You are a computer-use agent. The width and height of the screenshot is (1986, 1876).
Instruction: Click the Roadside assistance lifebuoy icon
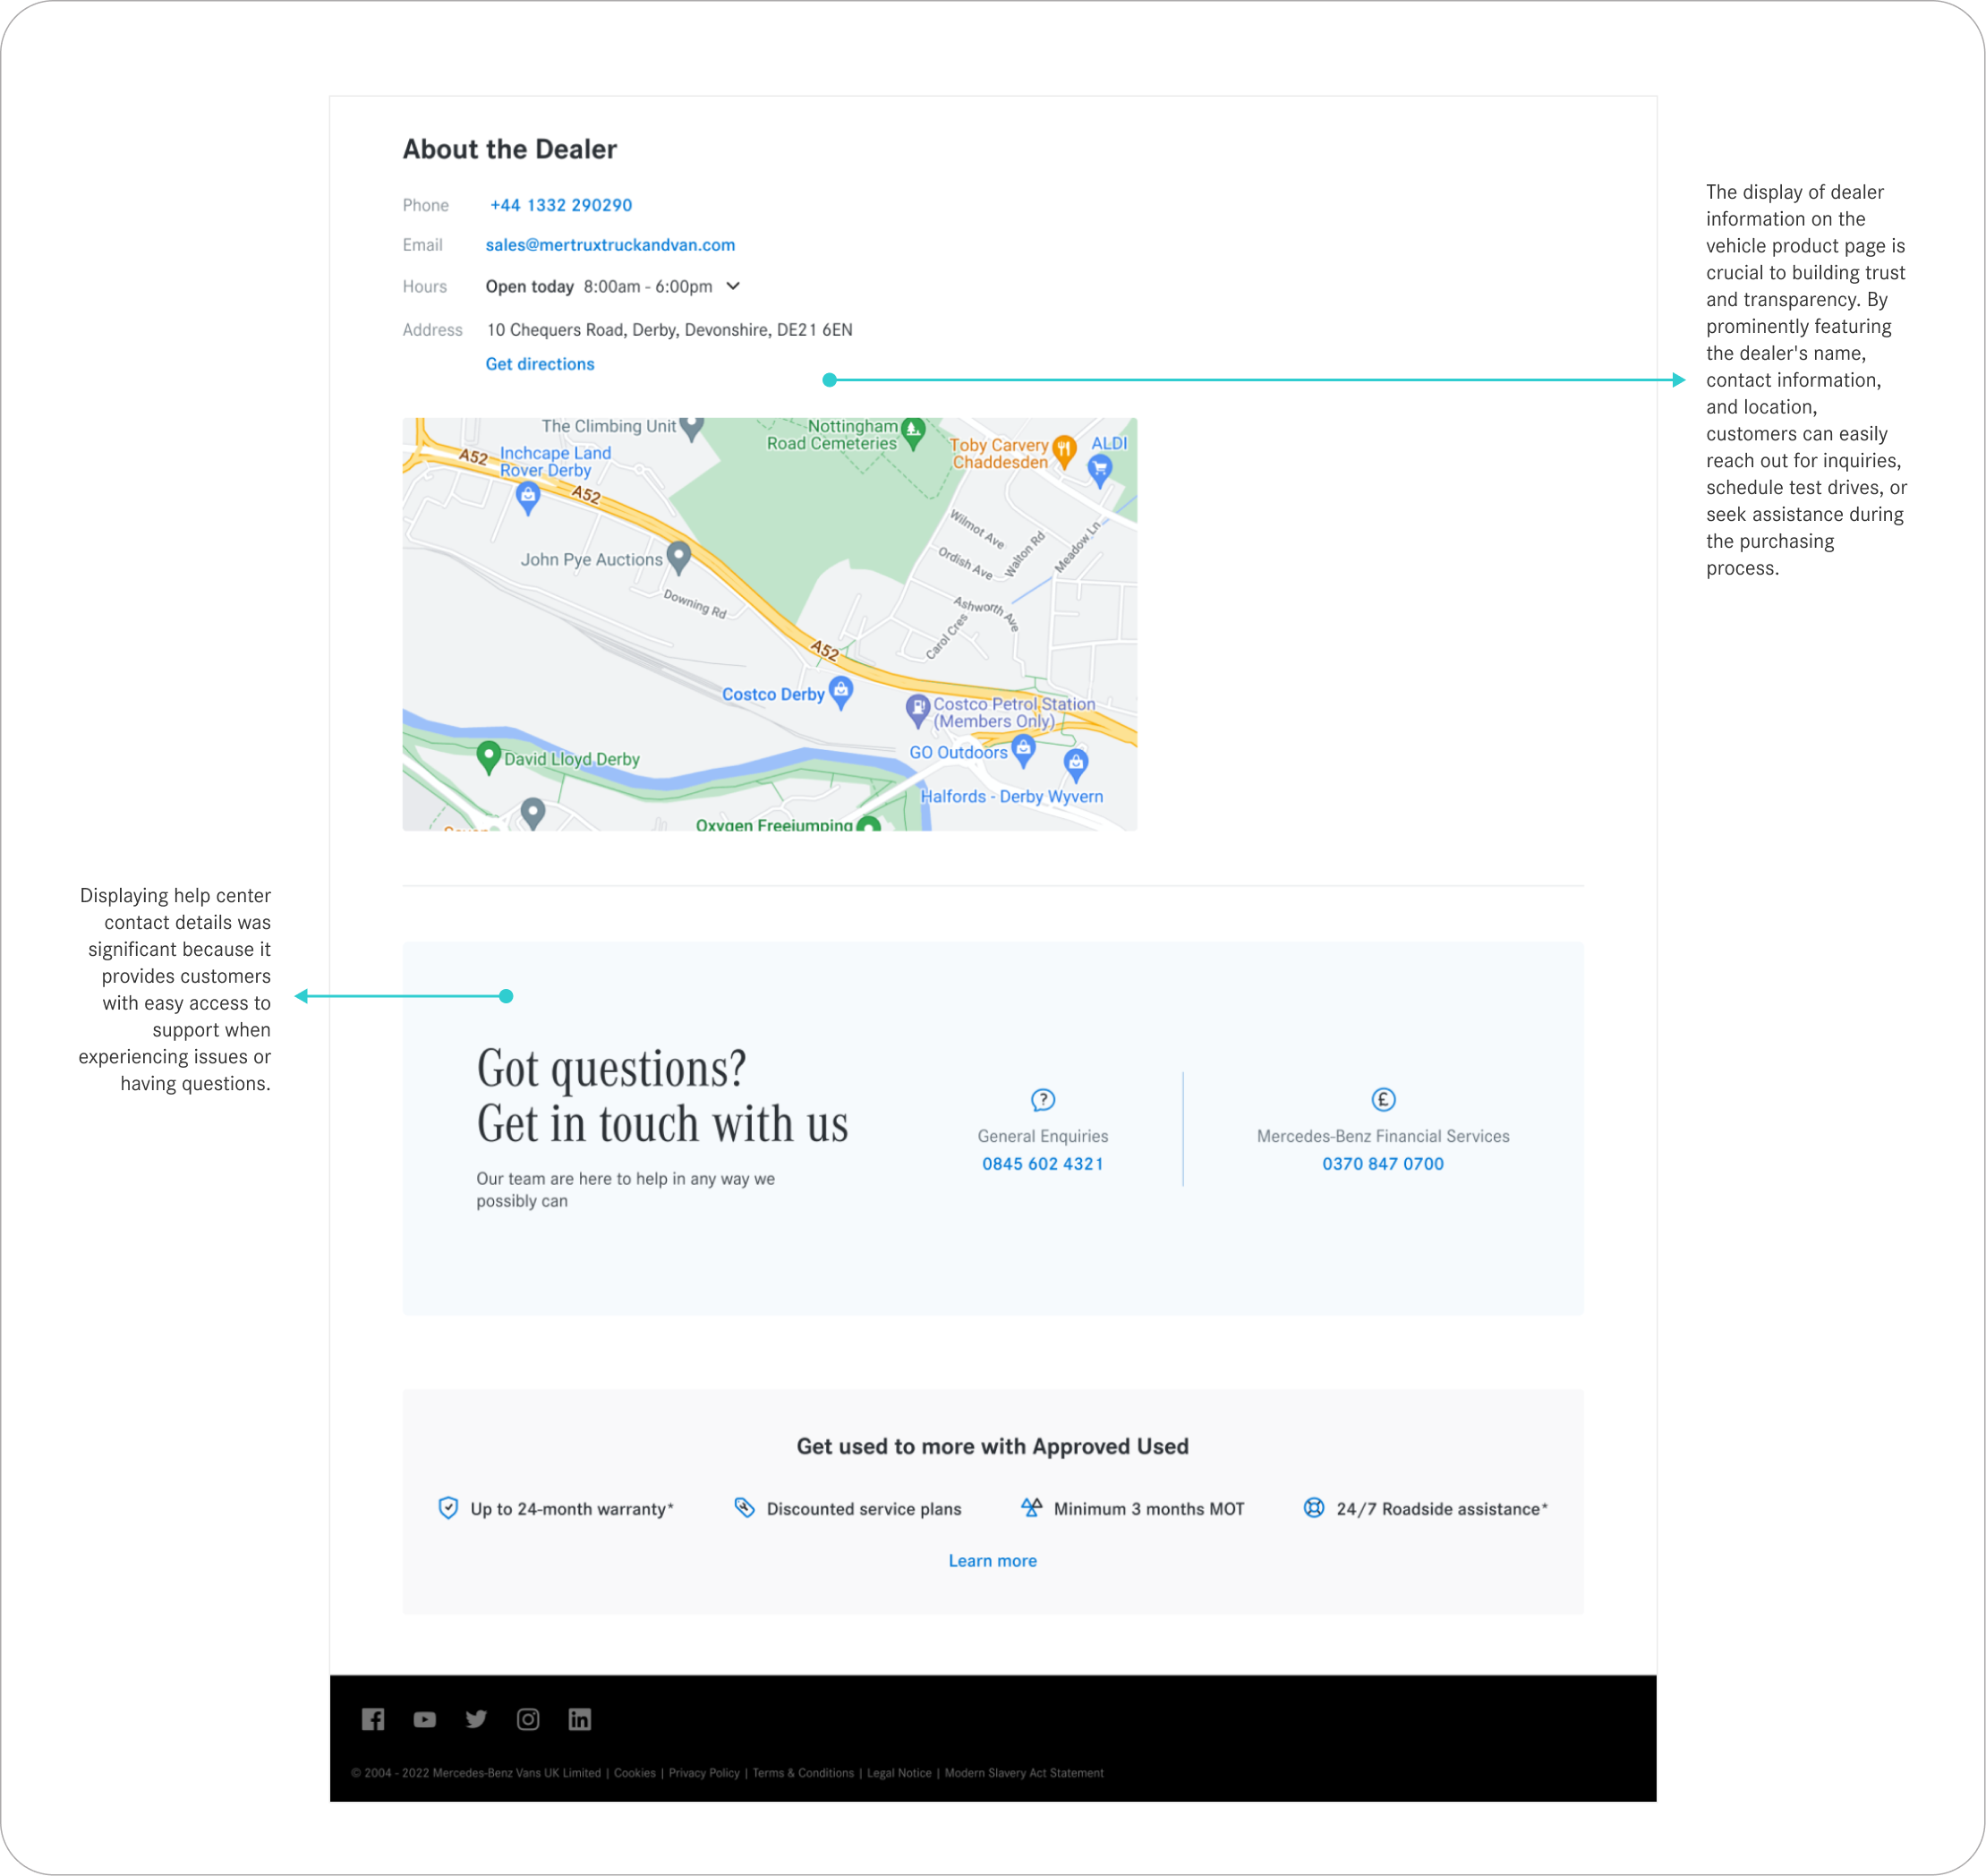[x=1314, y=1508]
